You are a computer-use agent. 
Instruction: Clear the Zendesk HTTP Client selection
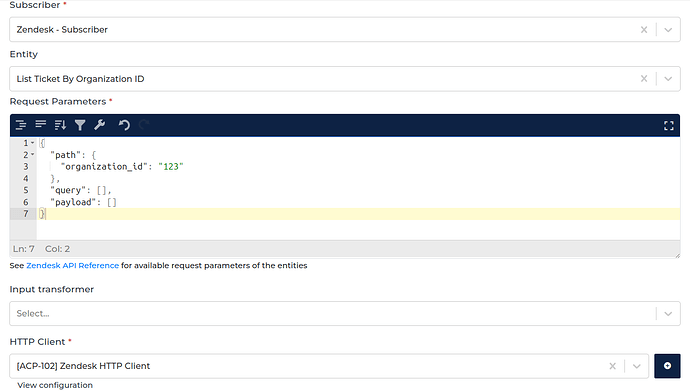(x=612, y=366)
